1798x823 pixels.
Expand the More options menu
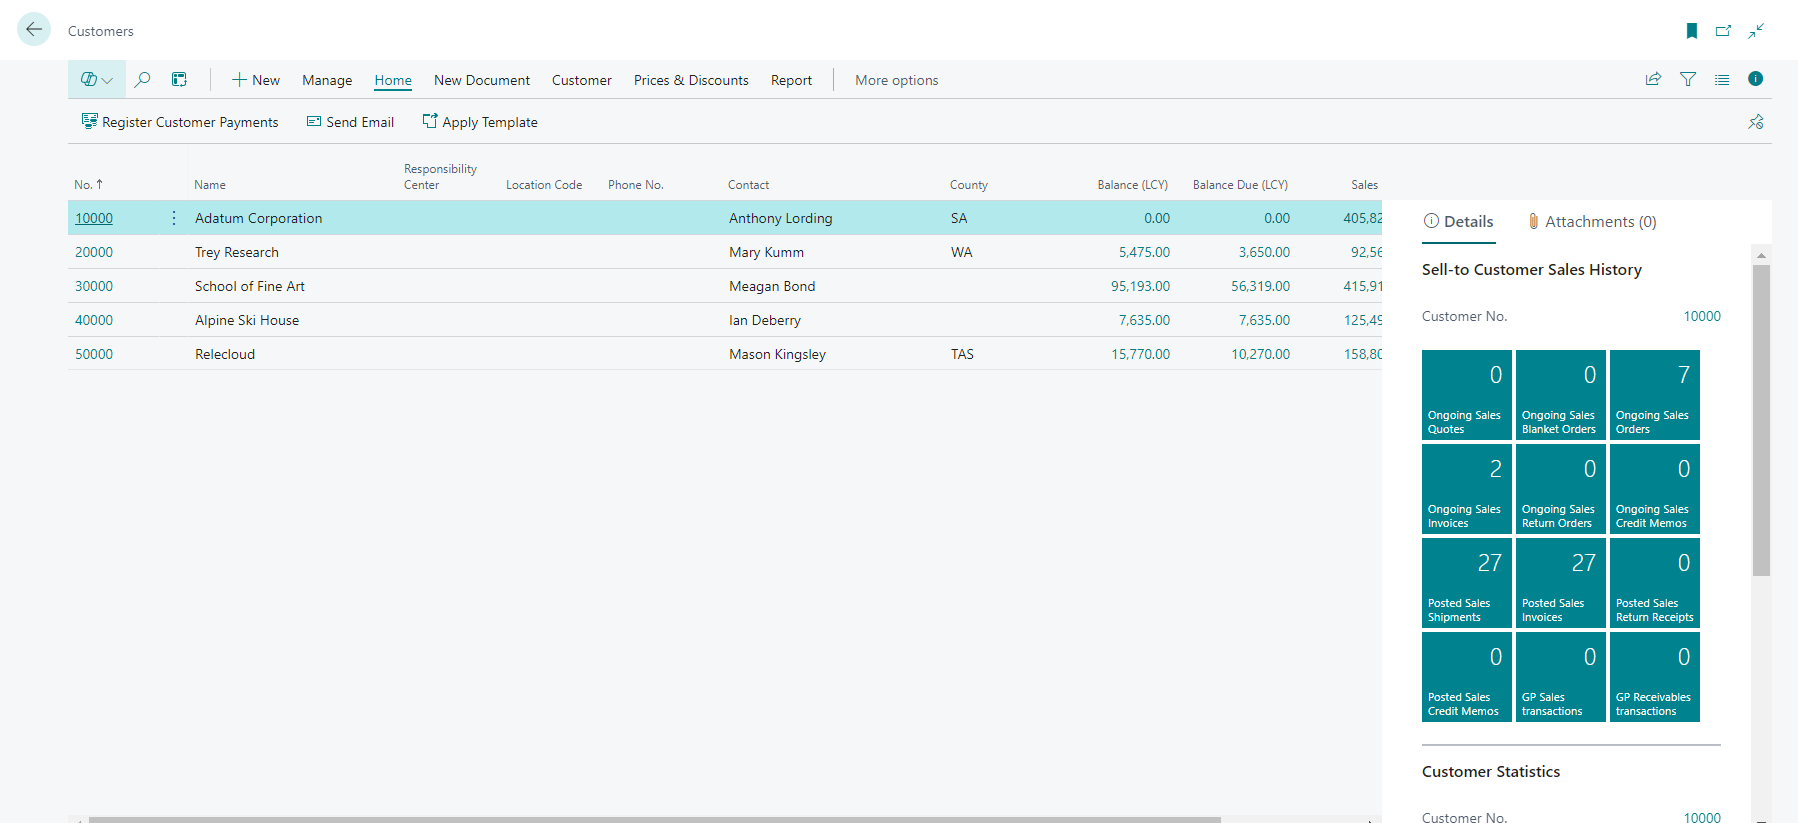(x=896, y=80)
